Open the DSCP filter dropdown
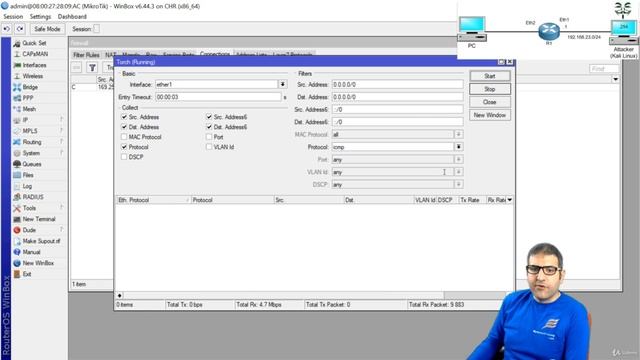Screen dimensions: 640x360 pyautogui.click(x=459, y=184)
